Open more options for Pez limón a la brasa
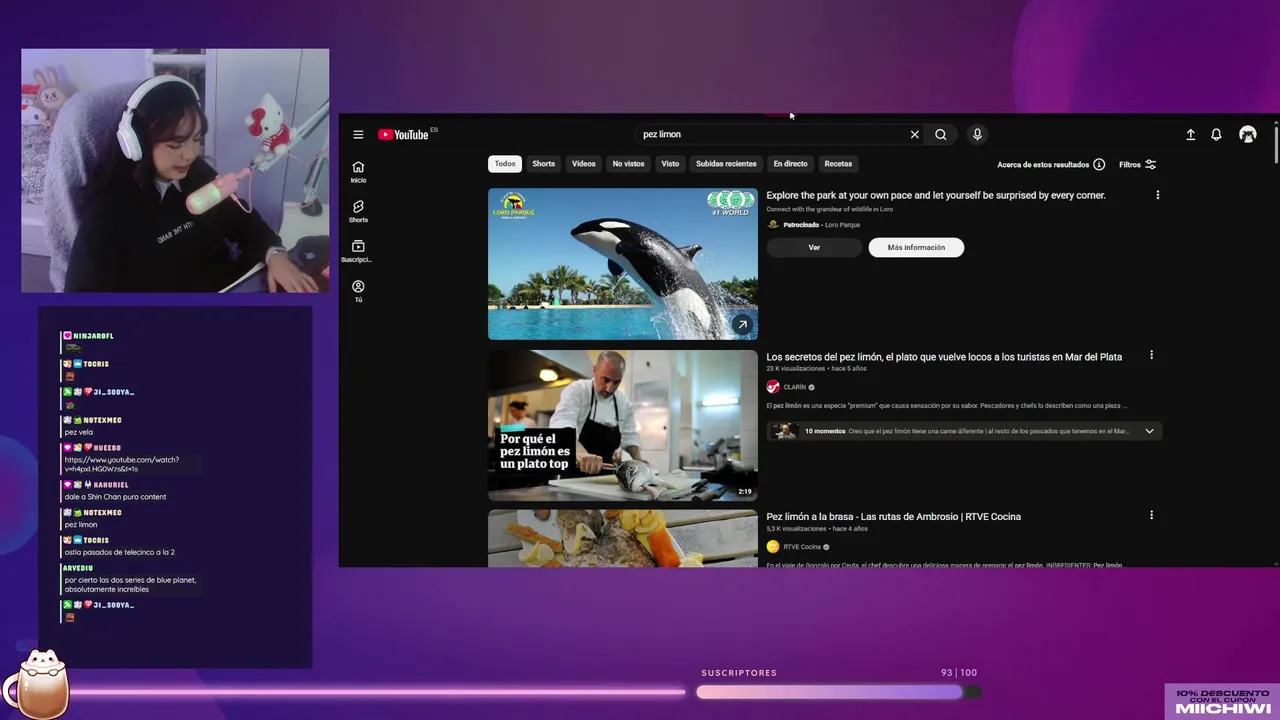1280x720 pixels. point(1151,515)
